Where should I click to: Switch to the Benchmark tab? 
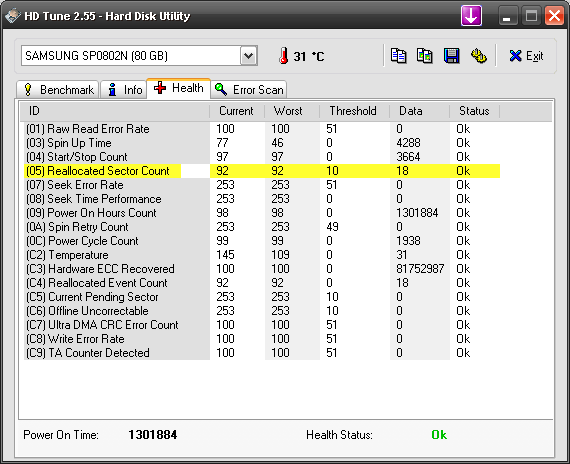pyautogui.click(x=58, y=89)
